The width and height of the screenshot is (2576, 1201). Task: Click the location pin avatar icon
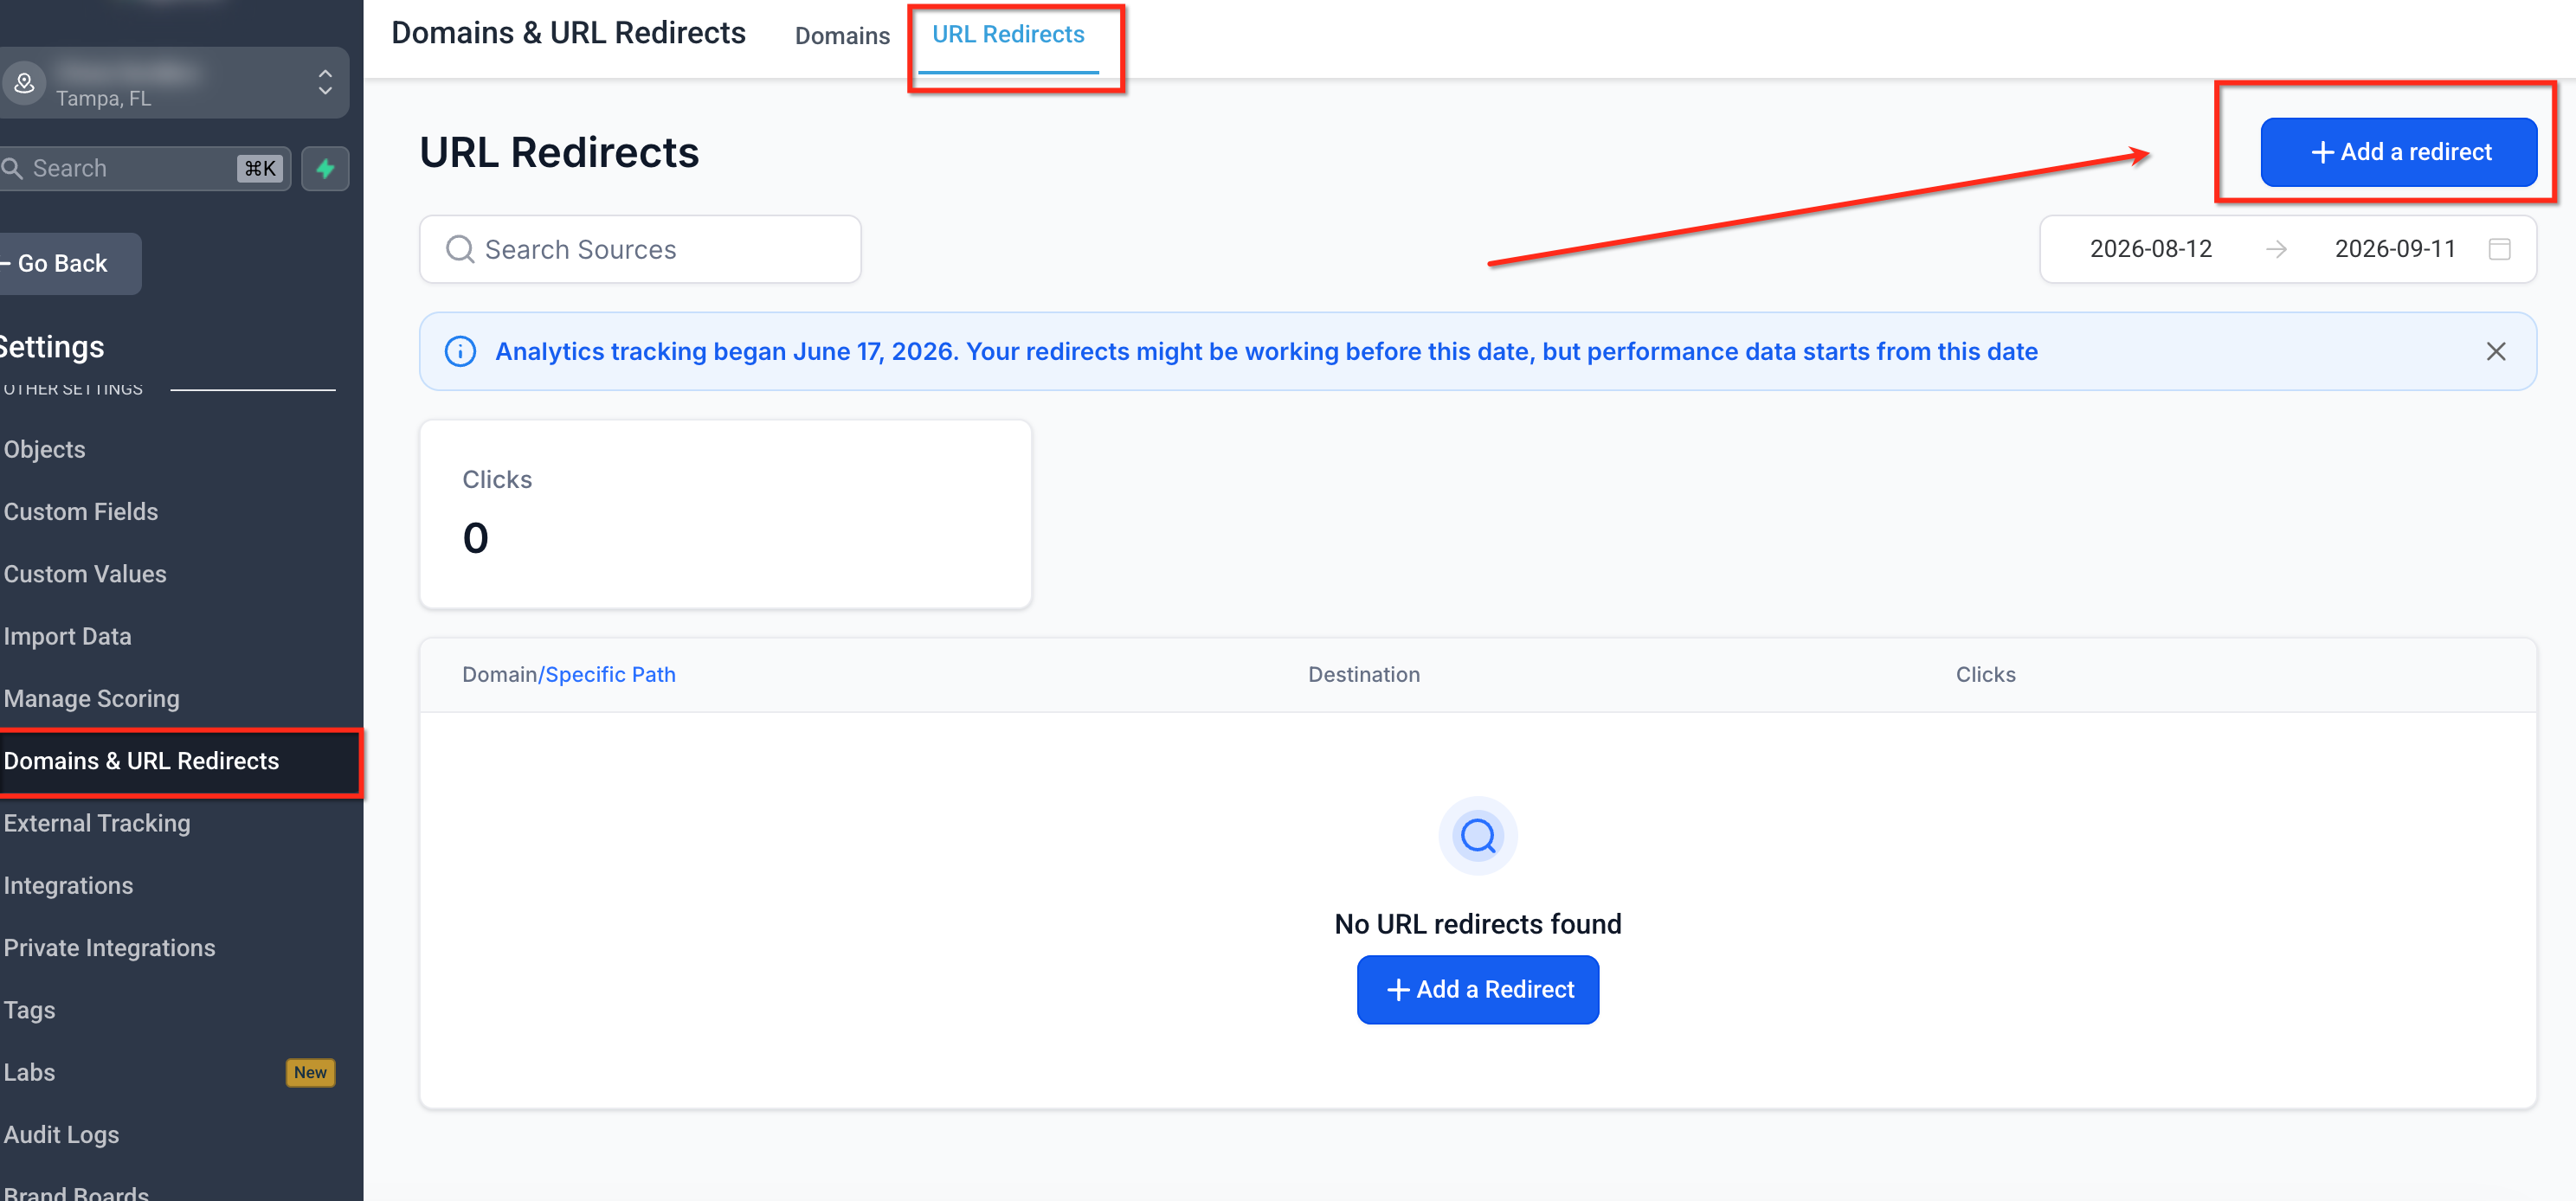25,83
